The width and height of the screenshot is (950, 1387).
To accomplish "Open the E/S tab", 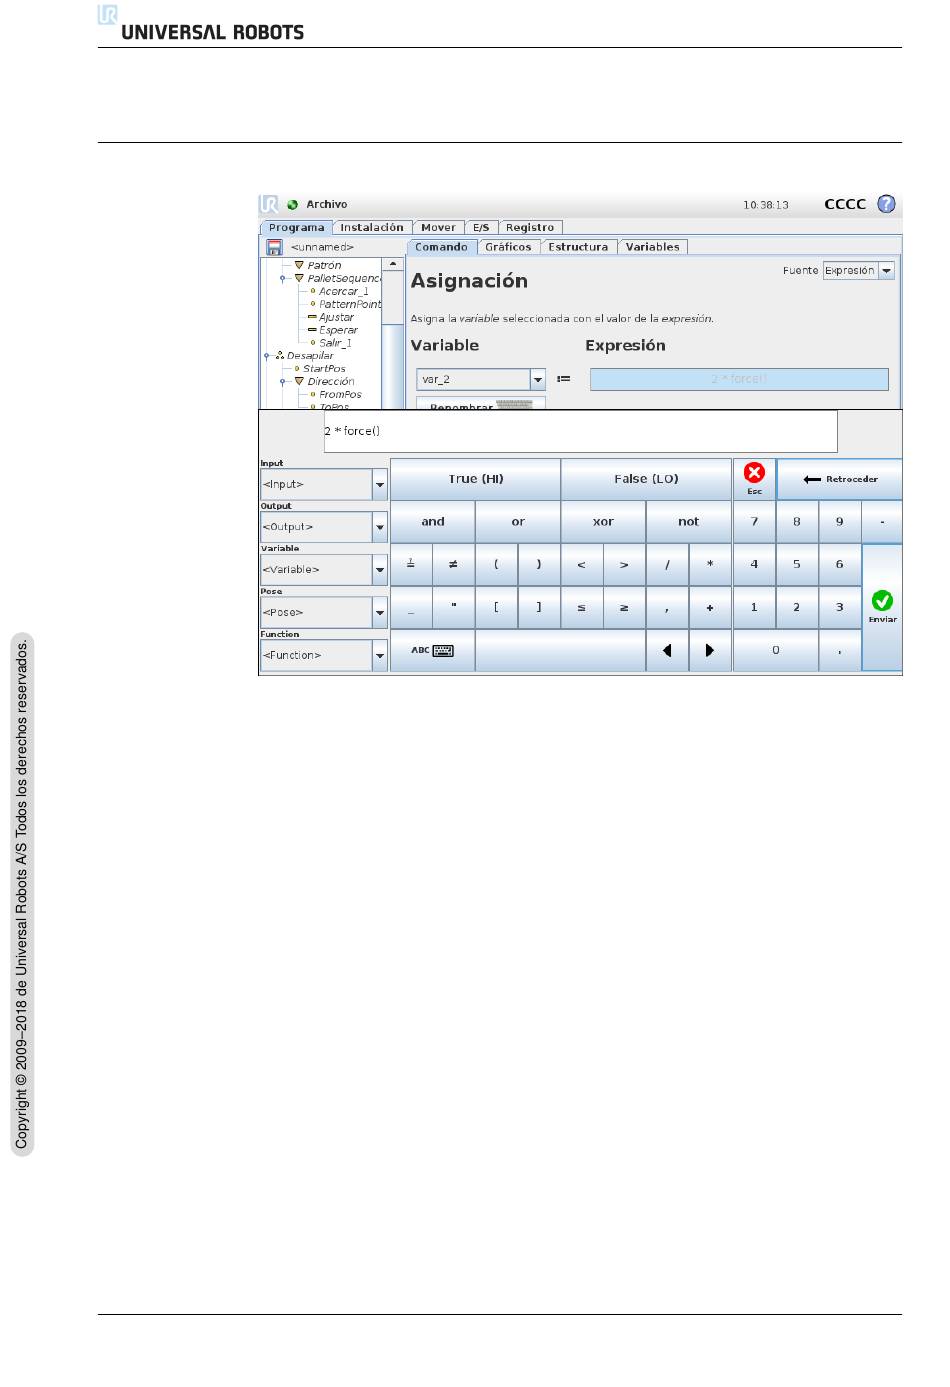I will [x=481, y=228].
